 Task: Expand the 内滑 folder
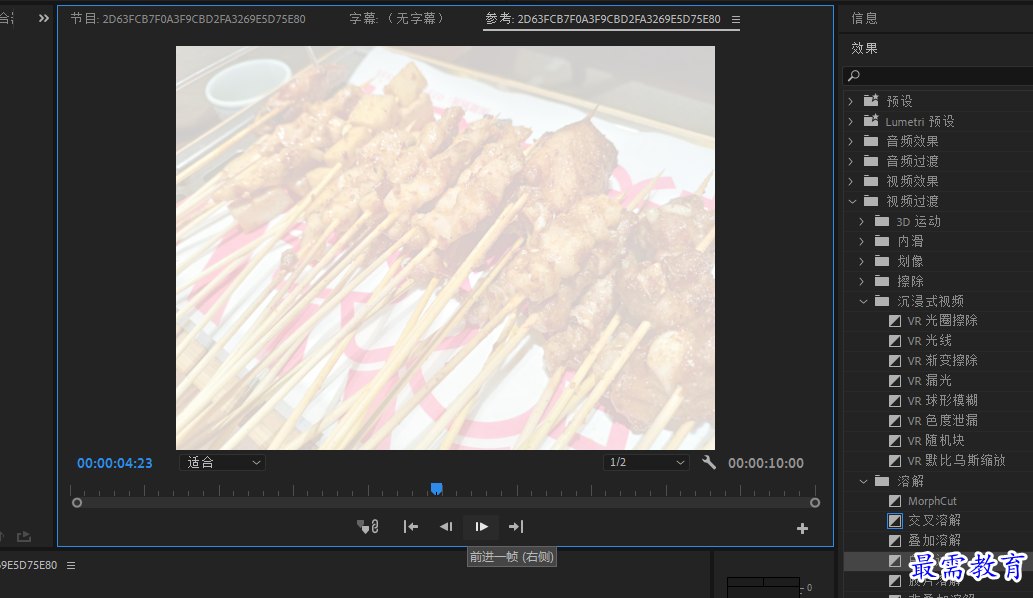(x=862, y=241)
